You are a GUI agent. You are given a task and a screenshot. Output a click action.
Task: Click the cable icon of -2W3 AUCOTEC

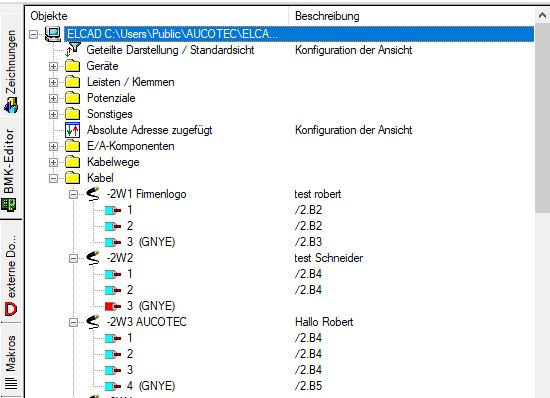click(93, 322)
